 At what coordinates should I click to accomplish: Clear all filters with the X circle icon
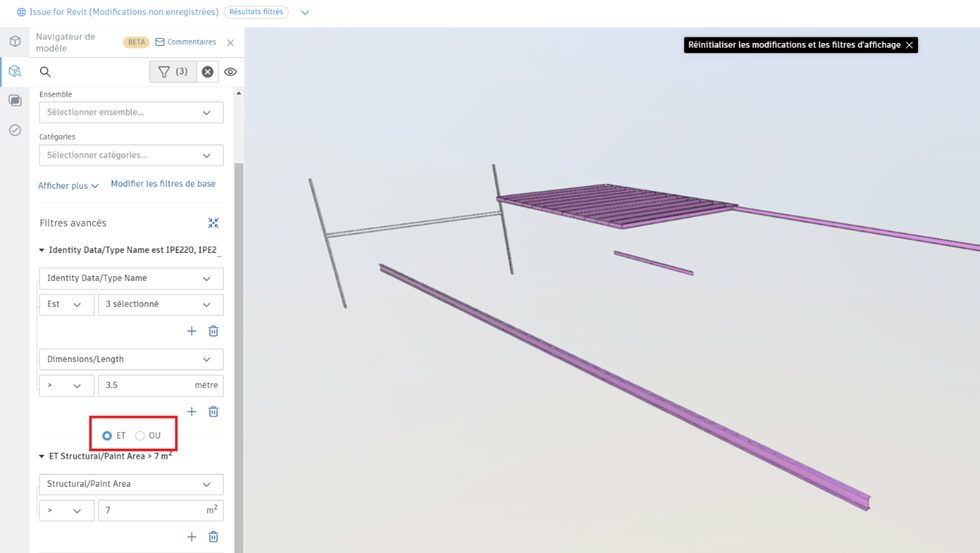point(207,72)
